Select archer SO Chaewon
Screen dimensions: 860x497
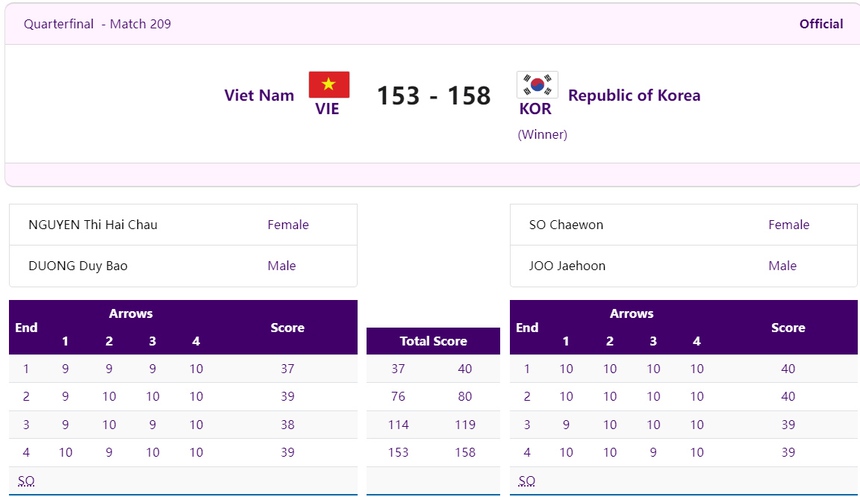566,224
